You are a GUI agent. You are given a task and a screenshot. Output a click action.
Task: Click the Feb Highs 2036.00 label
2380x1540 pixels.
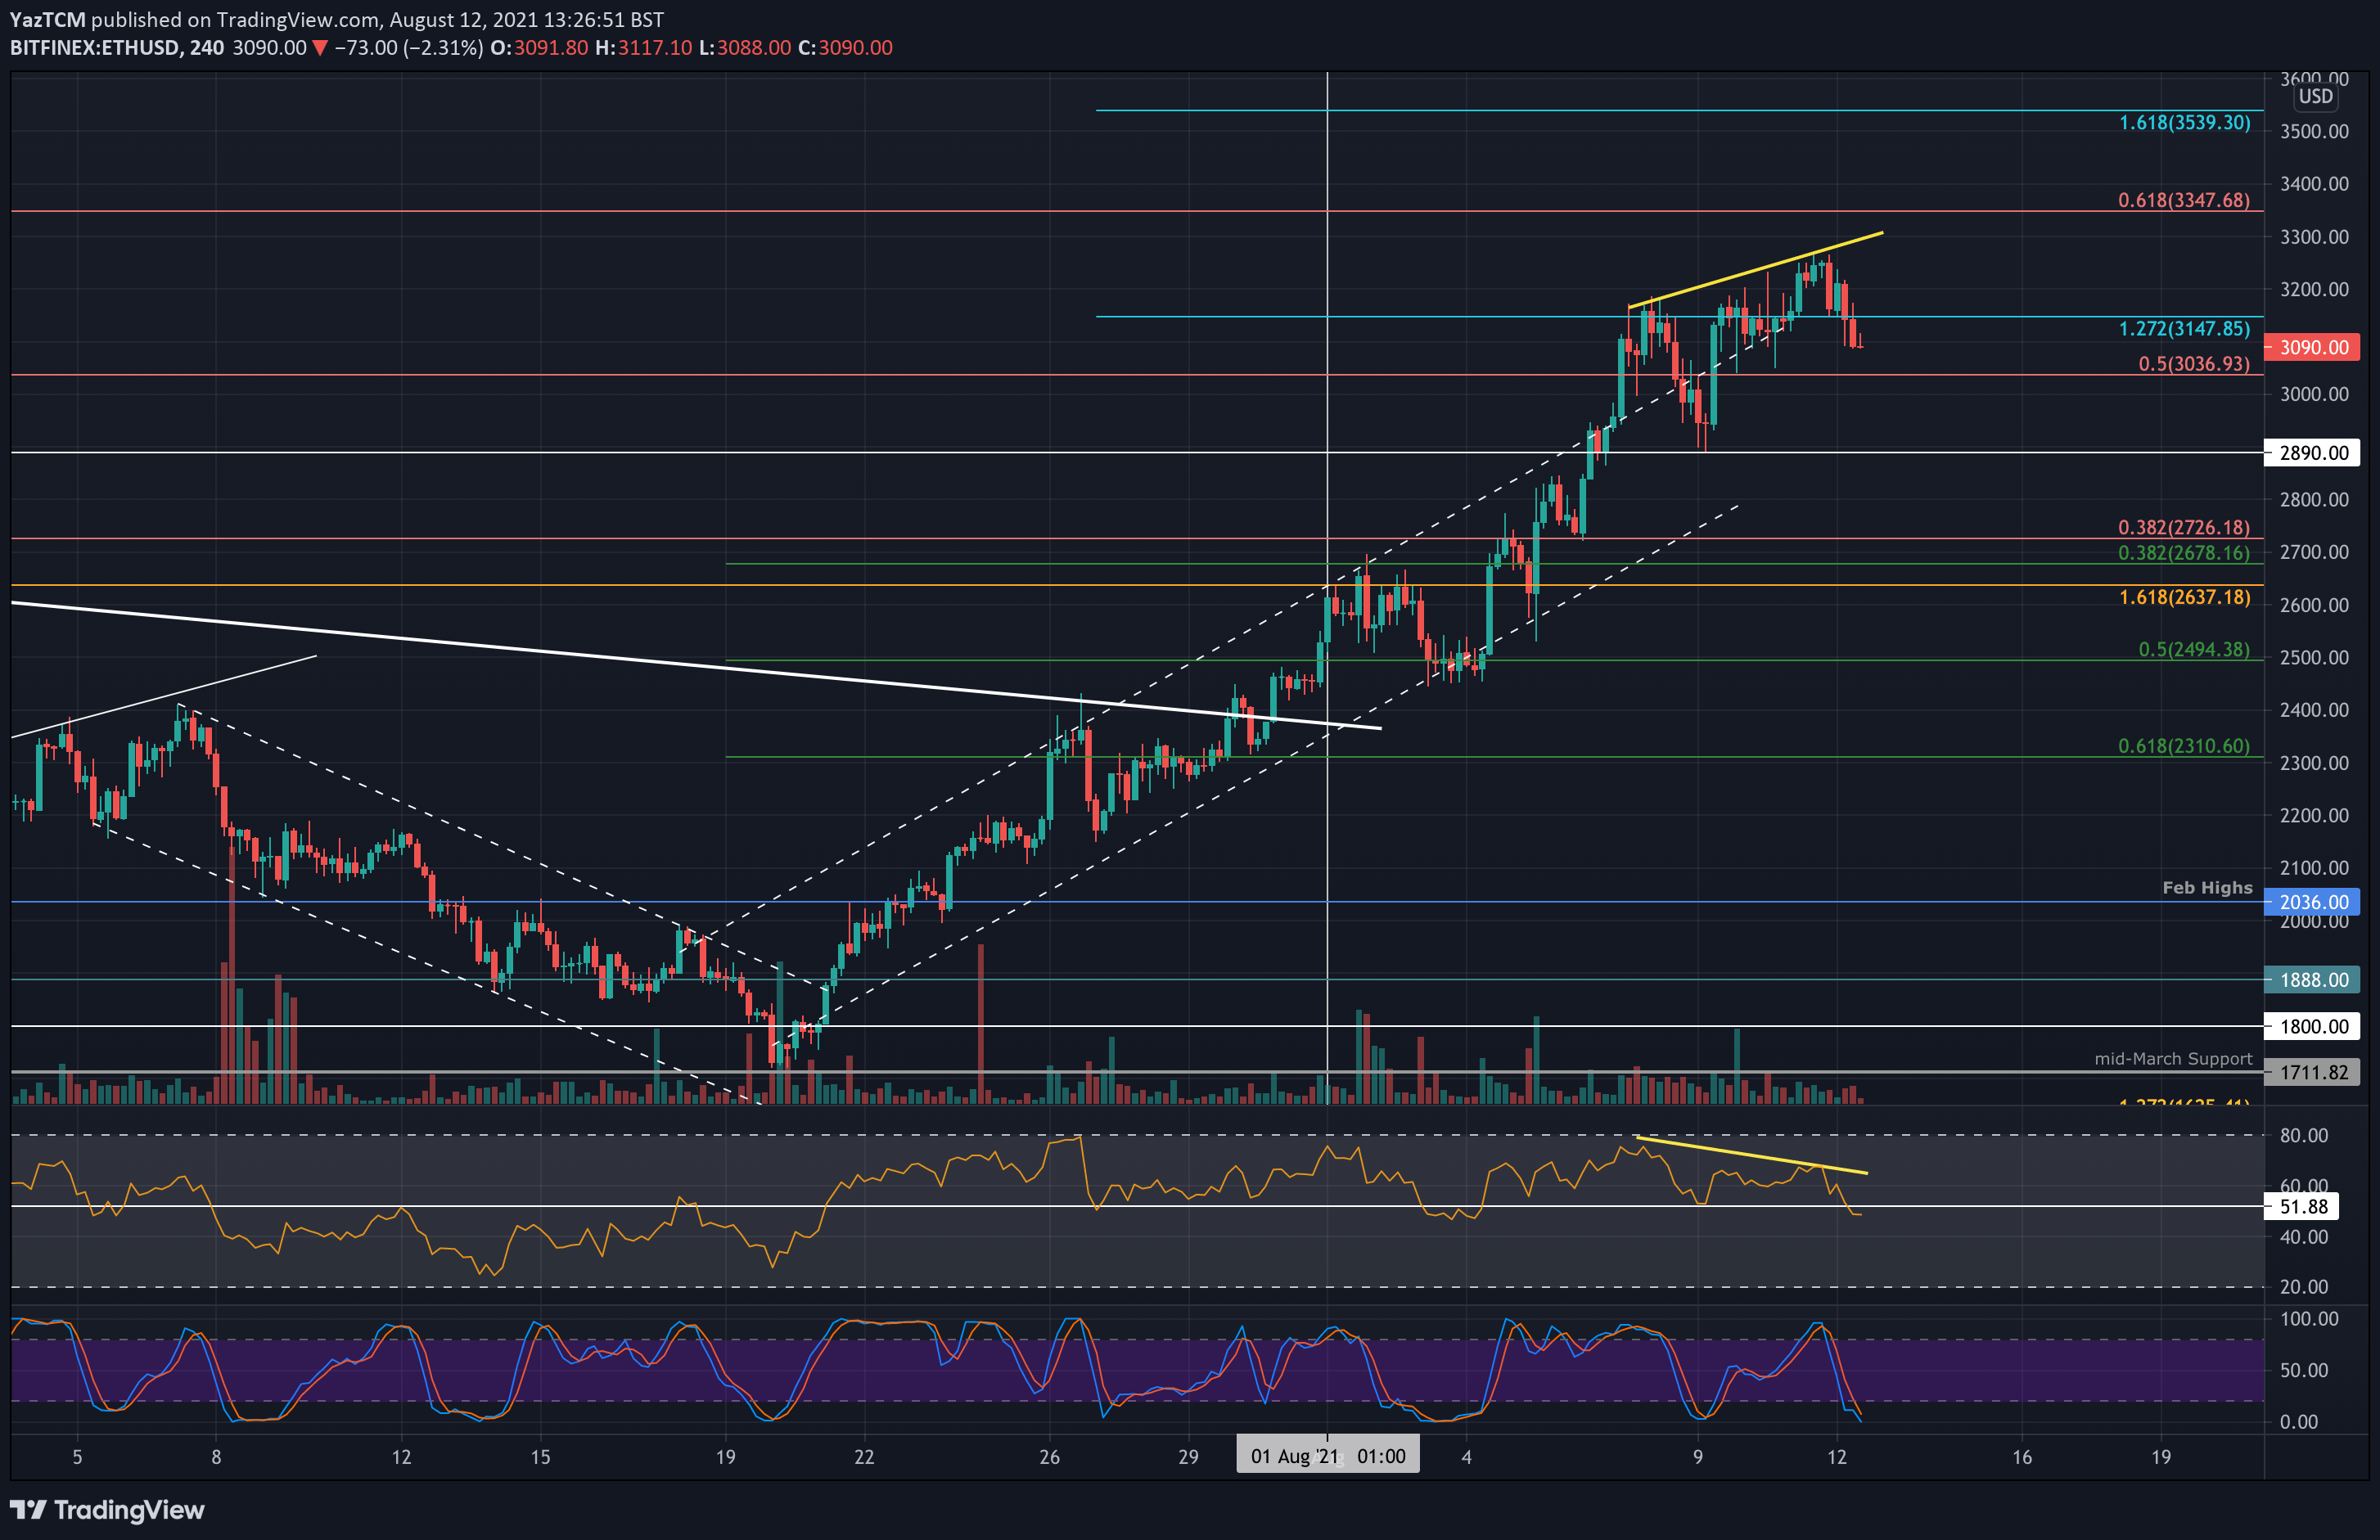(x=2313, y=901)
